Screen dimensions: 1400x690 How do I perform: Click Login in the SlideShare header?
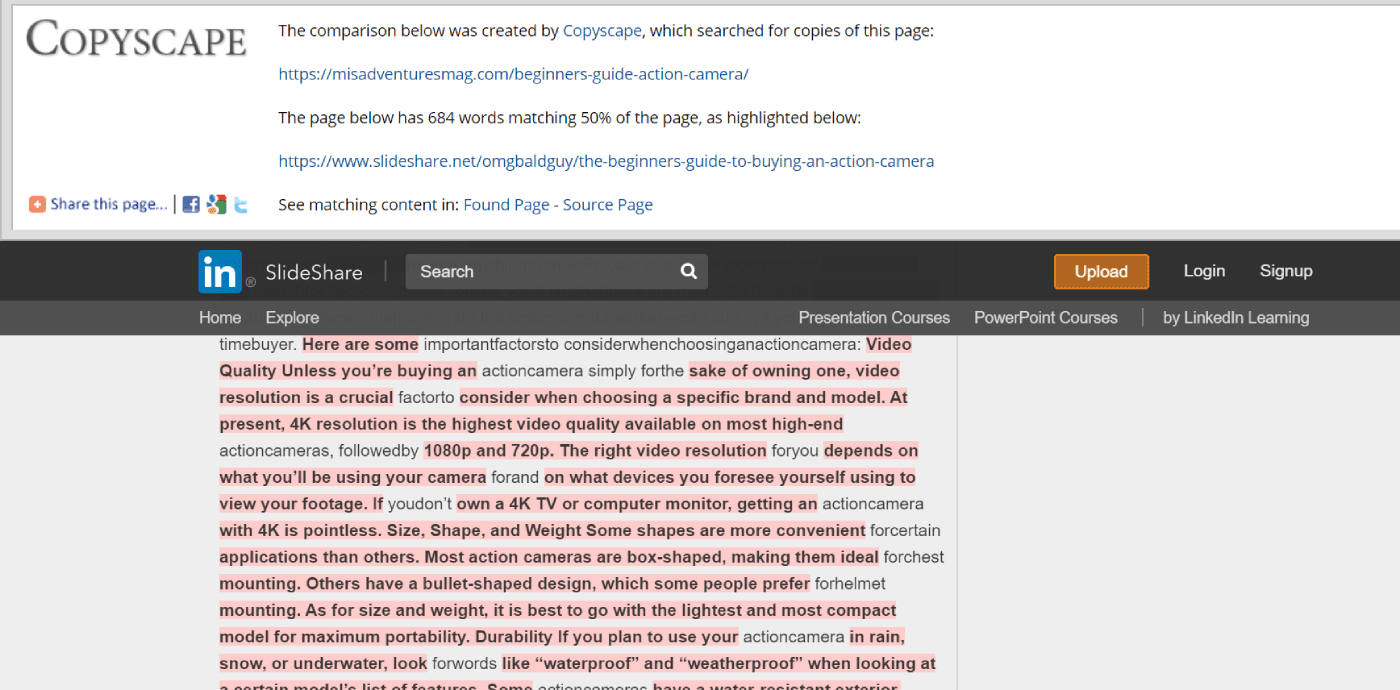(x=1204, y=271)
